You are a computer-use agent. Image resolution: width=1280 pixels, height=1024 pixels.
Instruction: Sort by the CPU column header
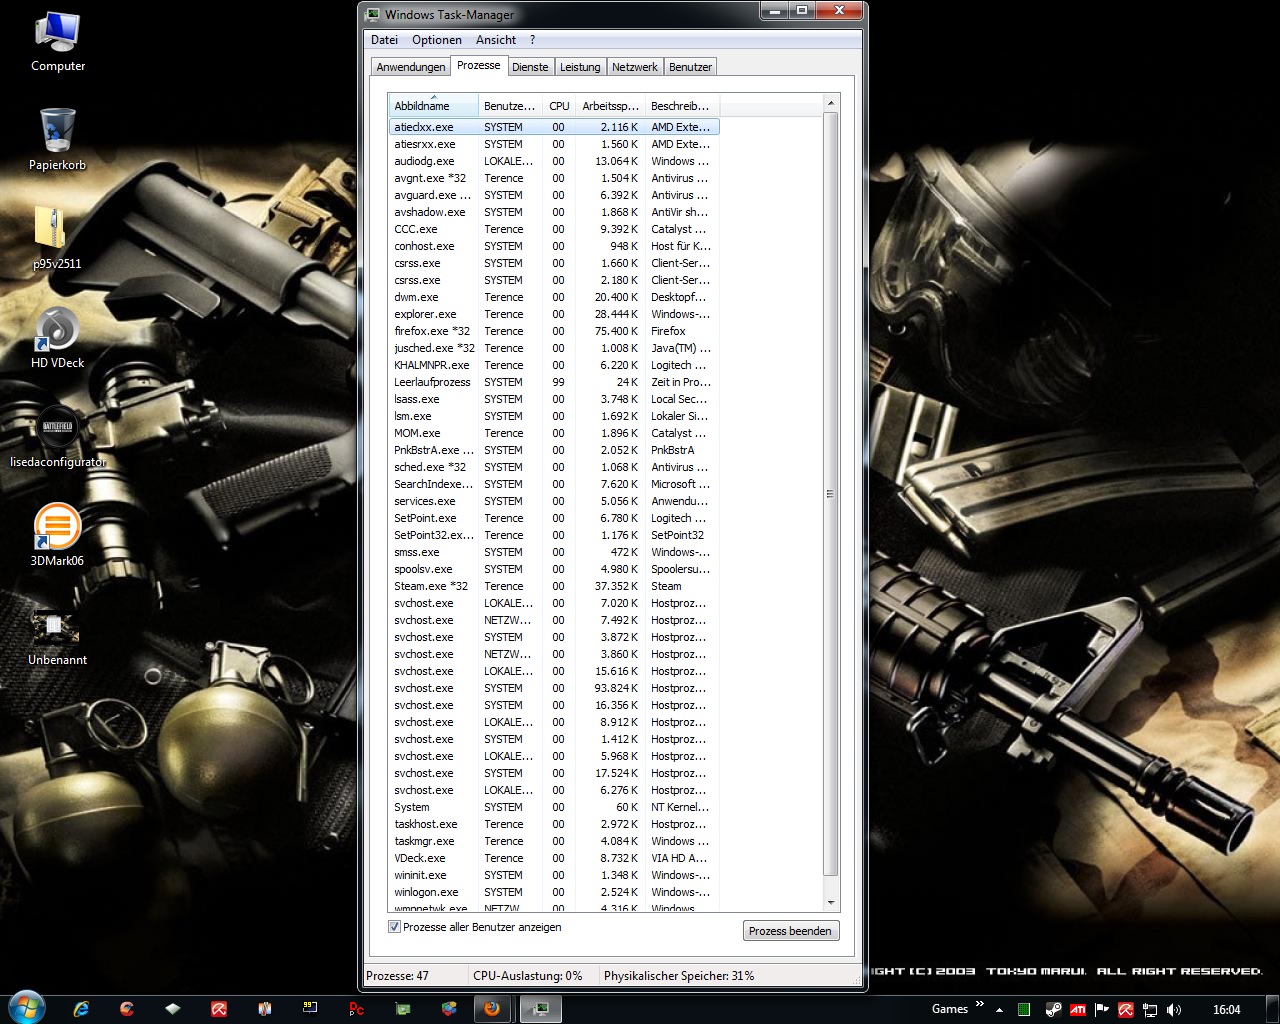point(559,105)
